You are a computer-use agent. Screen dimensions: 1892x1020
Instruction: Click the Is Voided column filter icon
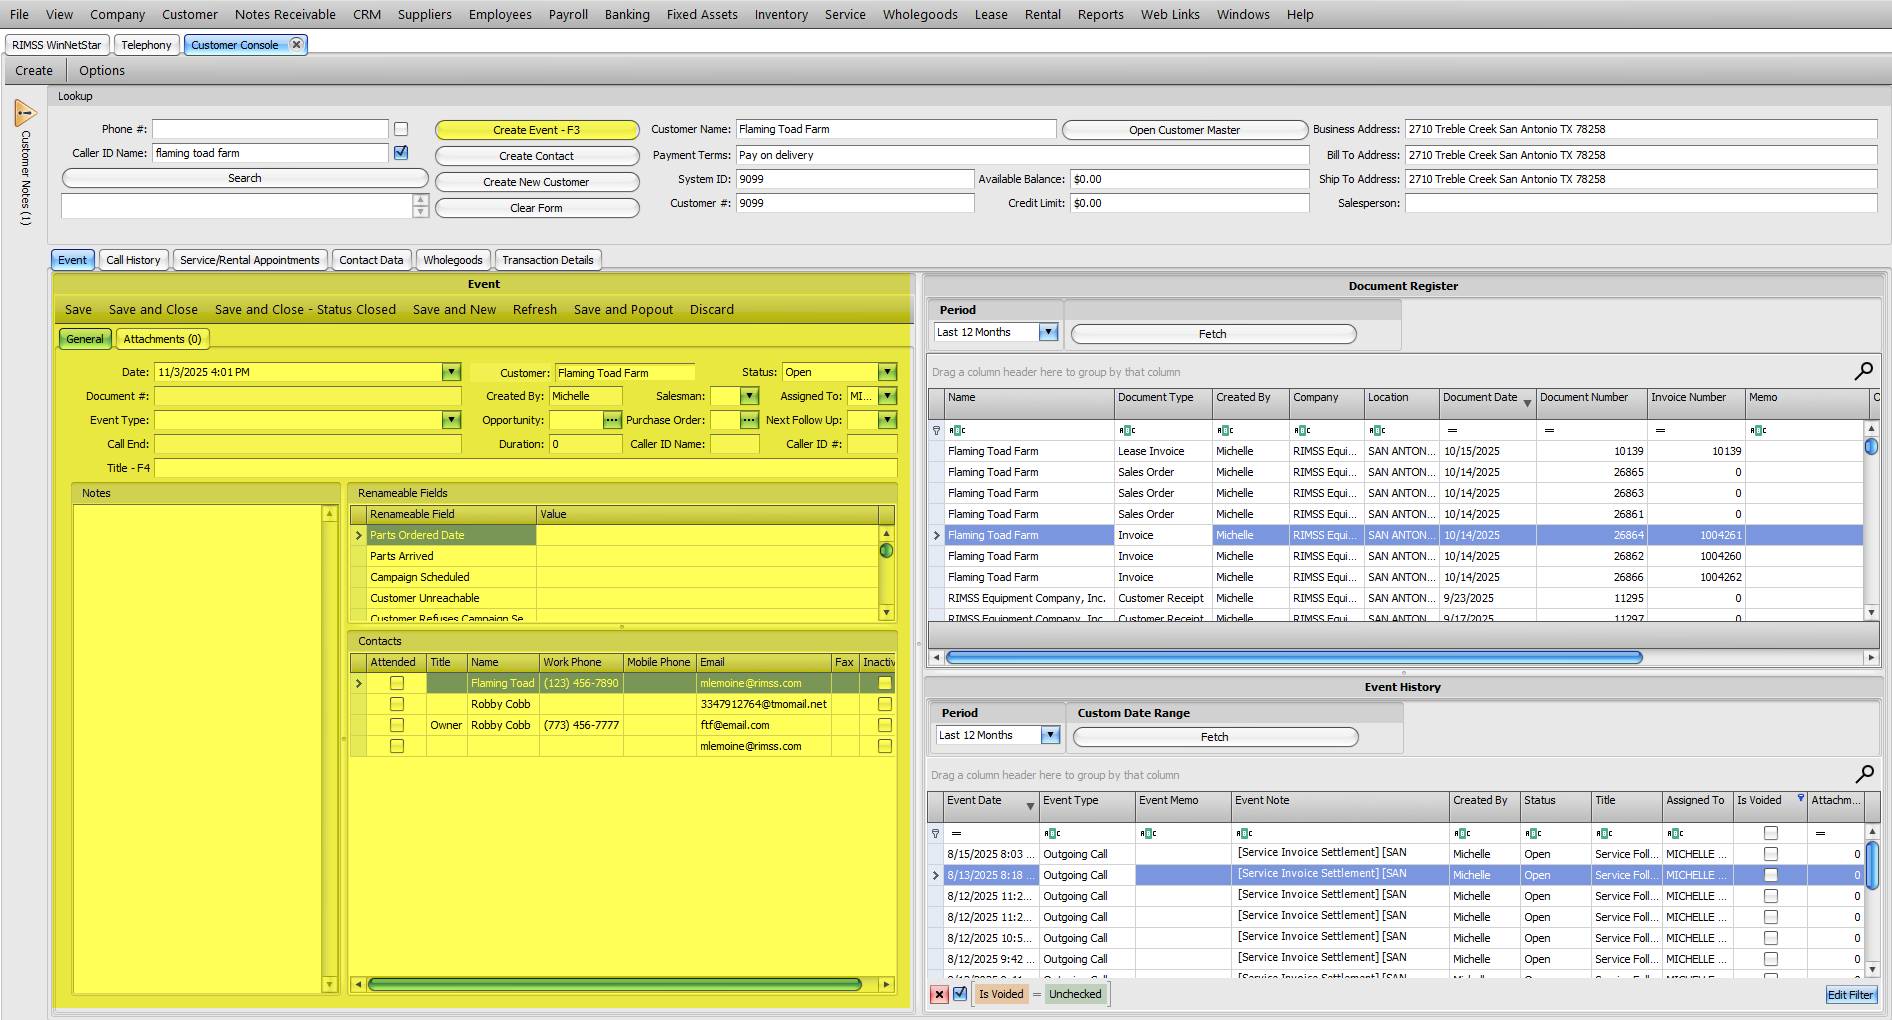click(1800, 798)
